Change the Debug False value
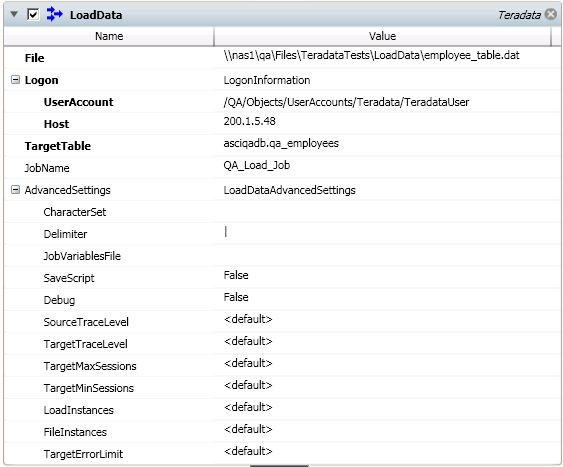Screen dimensions: 563x467 point(236,297)
